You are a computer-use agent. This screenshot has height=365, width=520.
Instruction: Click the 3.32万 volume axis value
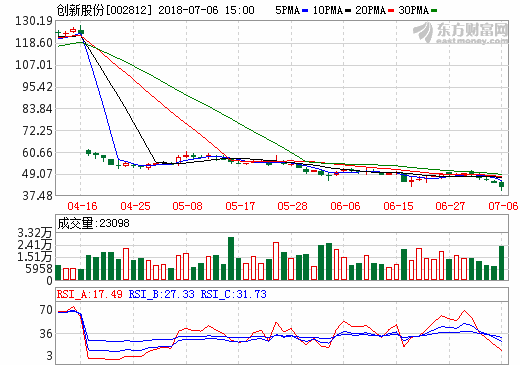pyautogui.click(x=35, y=233)
